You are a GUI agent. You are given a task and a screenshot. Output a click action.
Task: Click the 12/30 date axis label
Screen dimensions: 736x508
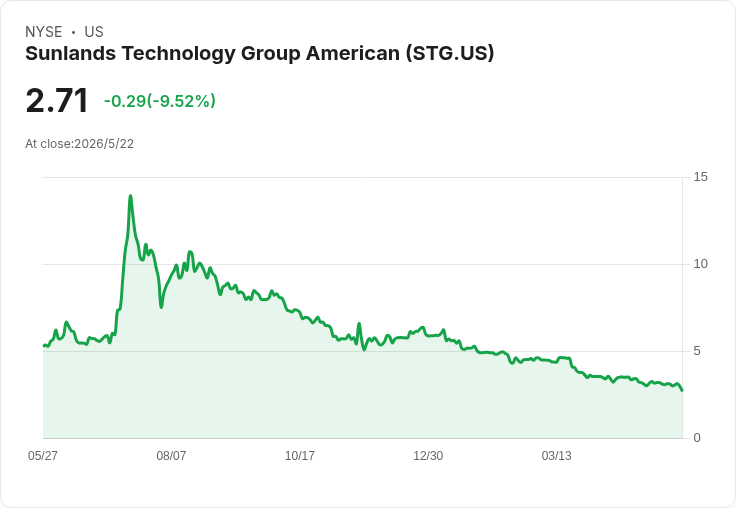(428, 455)
